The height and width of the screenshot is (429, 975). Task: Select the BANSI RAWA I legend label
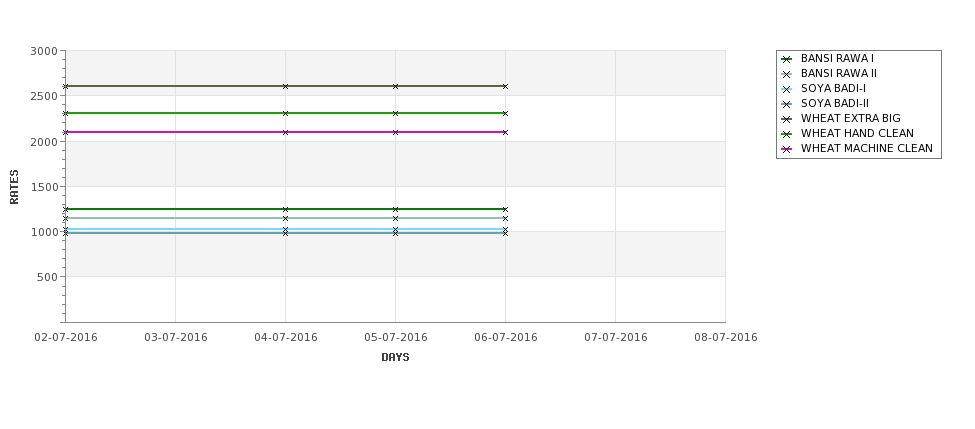[837, 58]
